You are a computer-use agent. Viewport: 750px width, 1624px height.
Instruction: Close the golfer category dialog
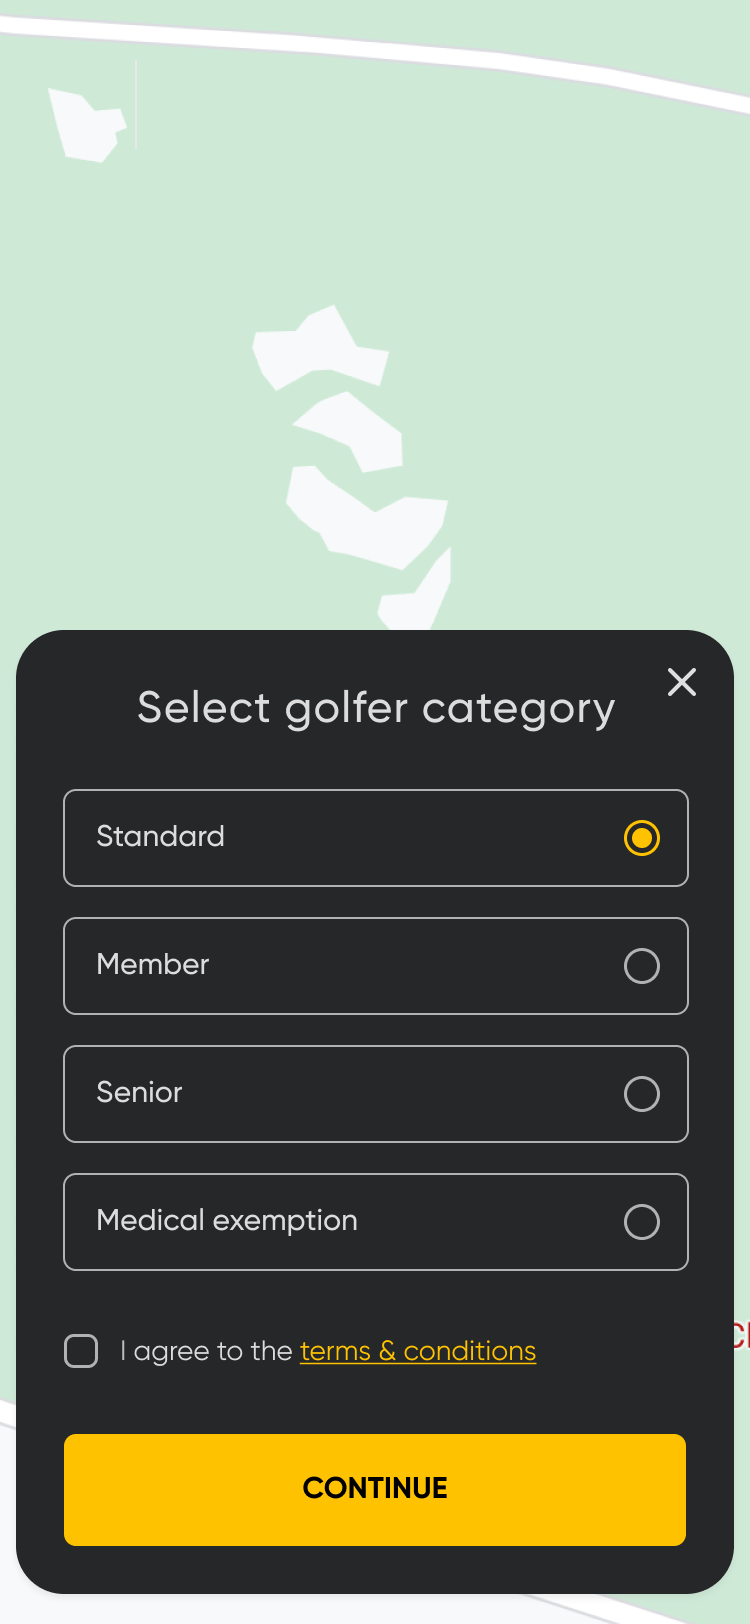coord(682,682)
